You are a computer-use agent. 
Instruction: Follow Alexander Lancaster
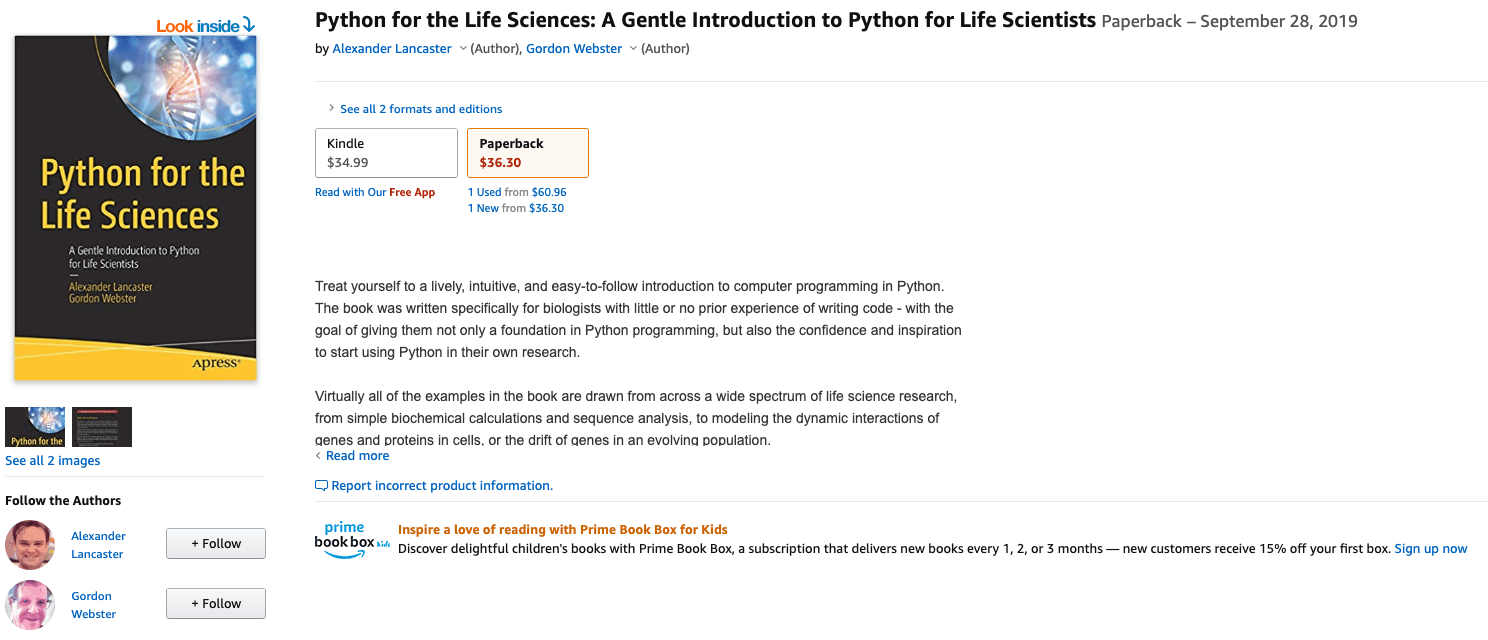coord(216,544)
